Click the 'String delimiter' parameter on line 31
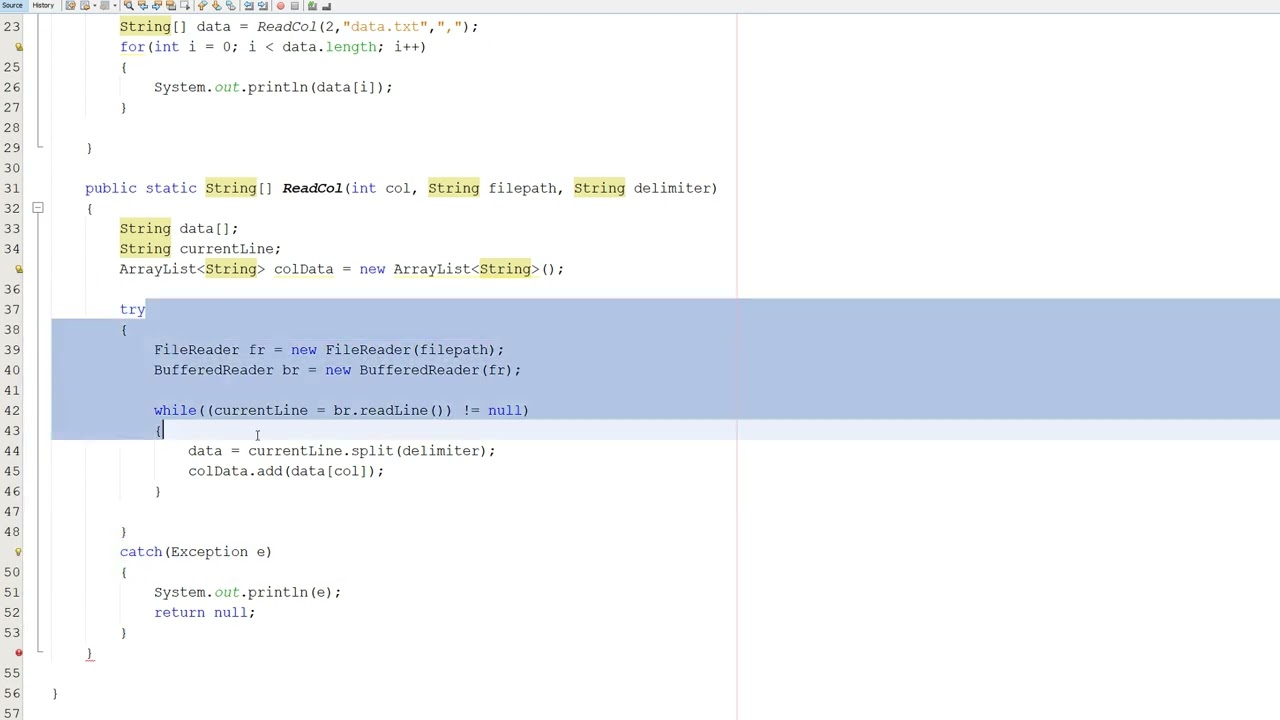Viewport: 1280px width, 720px height. coord(641,188)
